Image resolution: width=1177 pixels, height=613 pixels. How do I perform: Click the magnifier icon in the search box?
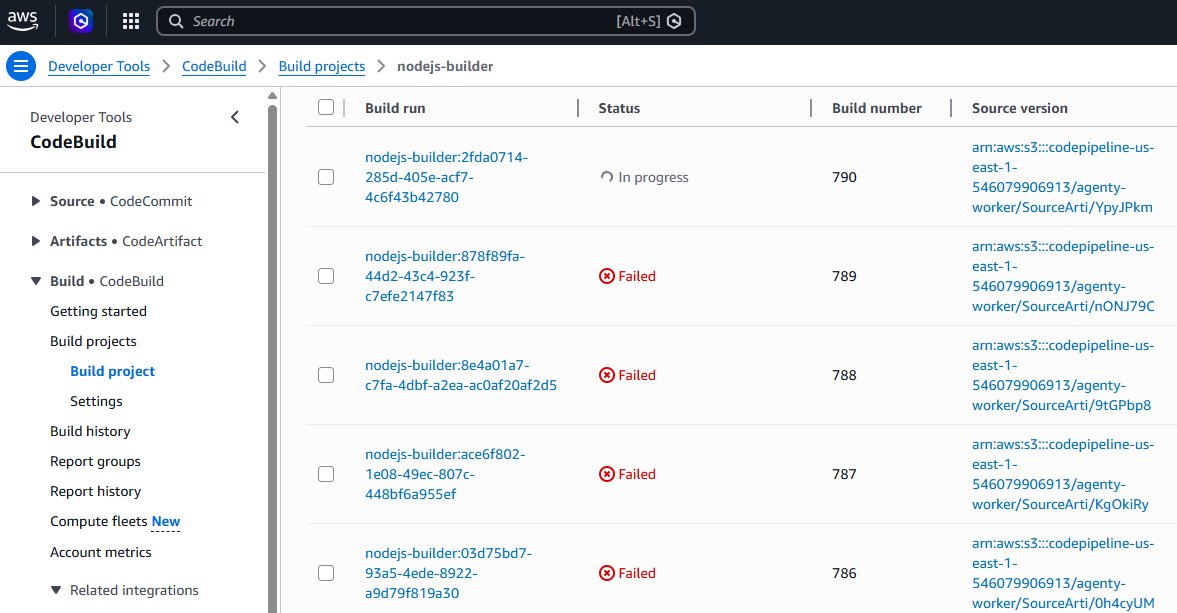click(176, 21)
